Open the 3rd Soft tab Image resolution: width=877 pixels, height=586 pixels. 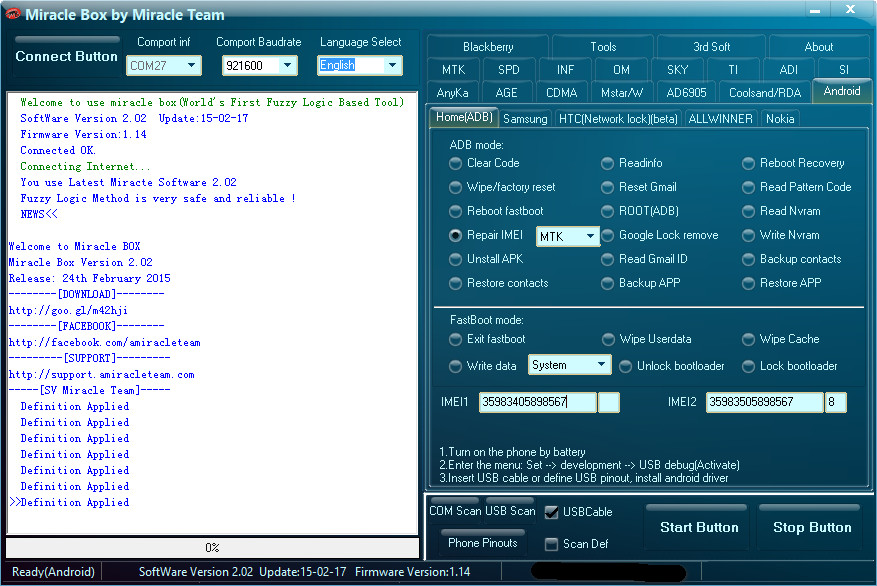(711, 47)
